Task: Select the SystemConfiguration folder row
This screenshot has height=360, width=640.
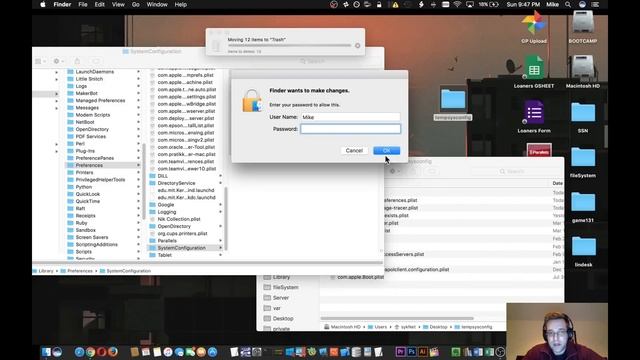Action: tap(186, 248)
